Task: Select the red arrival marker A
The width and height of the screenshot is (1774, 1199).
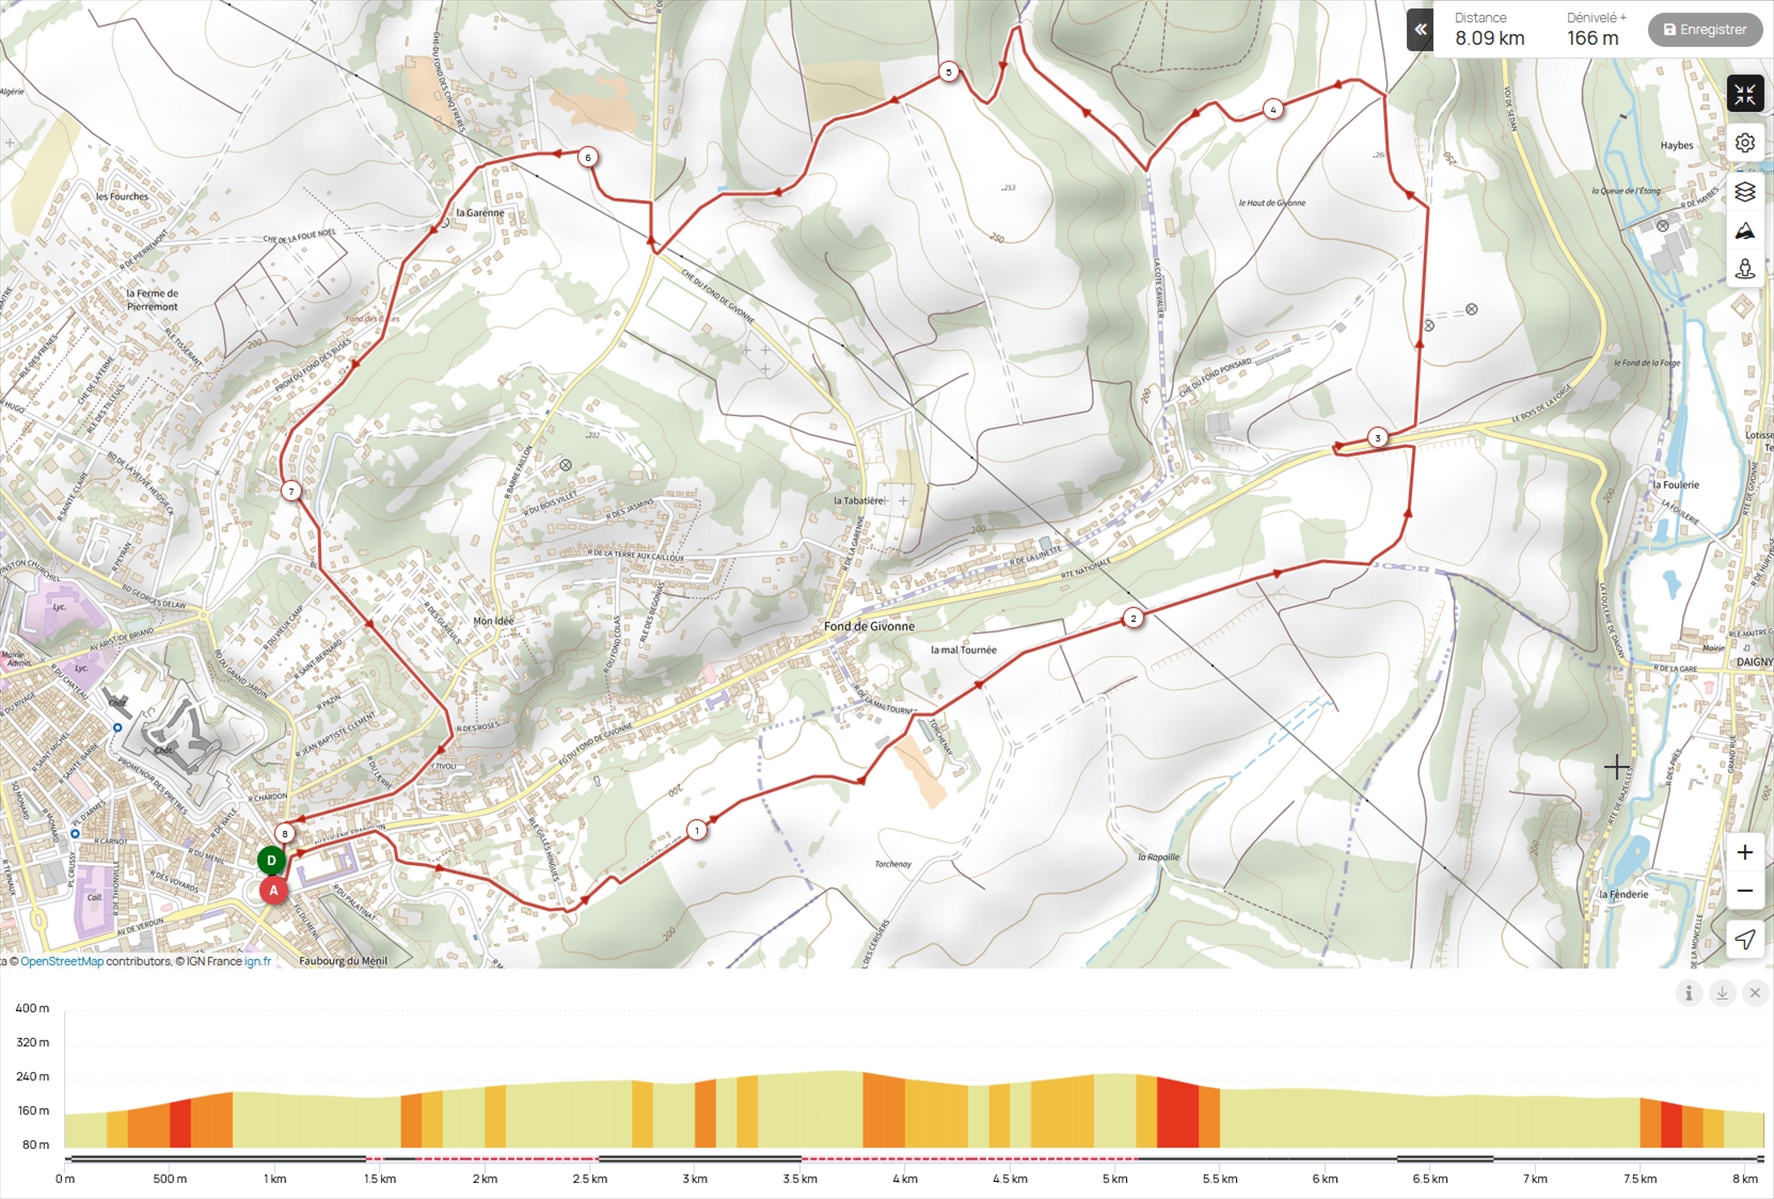Action: 273,890
